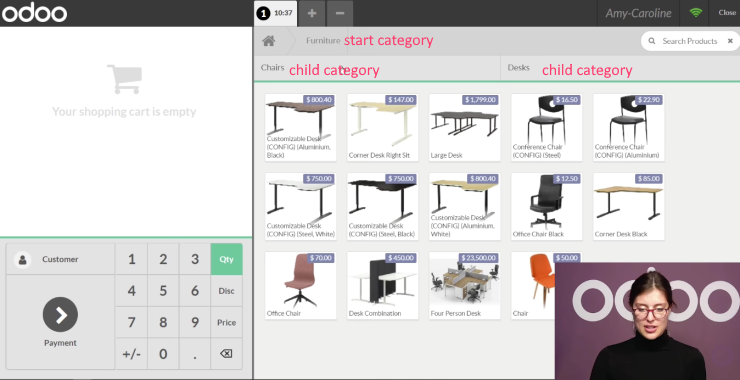
Task: Focus the Search Products field
Action: point(690,41)
